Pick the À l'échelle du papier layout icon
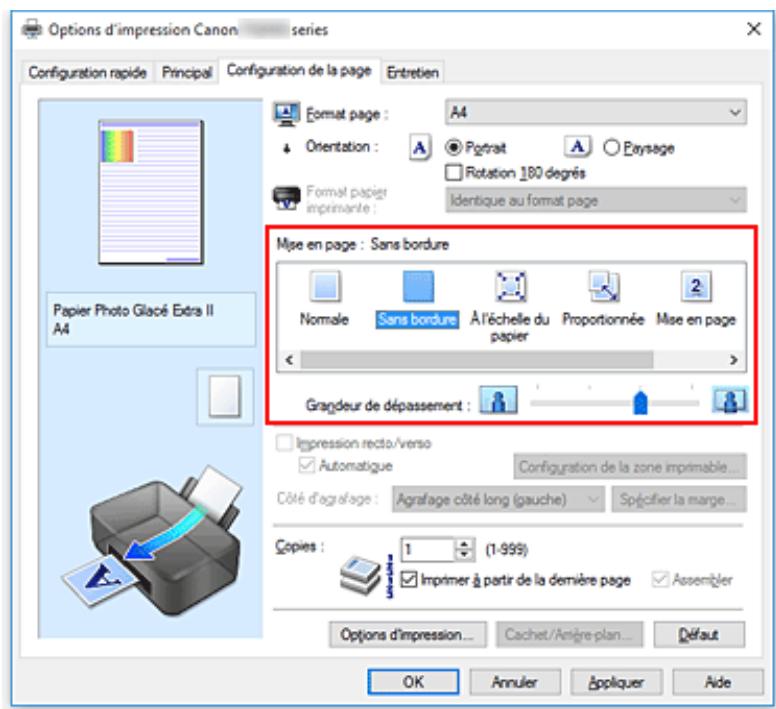The image size is (776, 709). [x=510, y=286]
